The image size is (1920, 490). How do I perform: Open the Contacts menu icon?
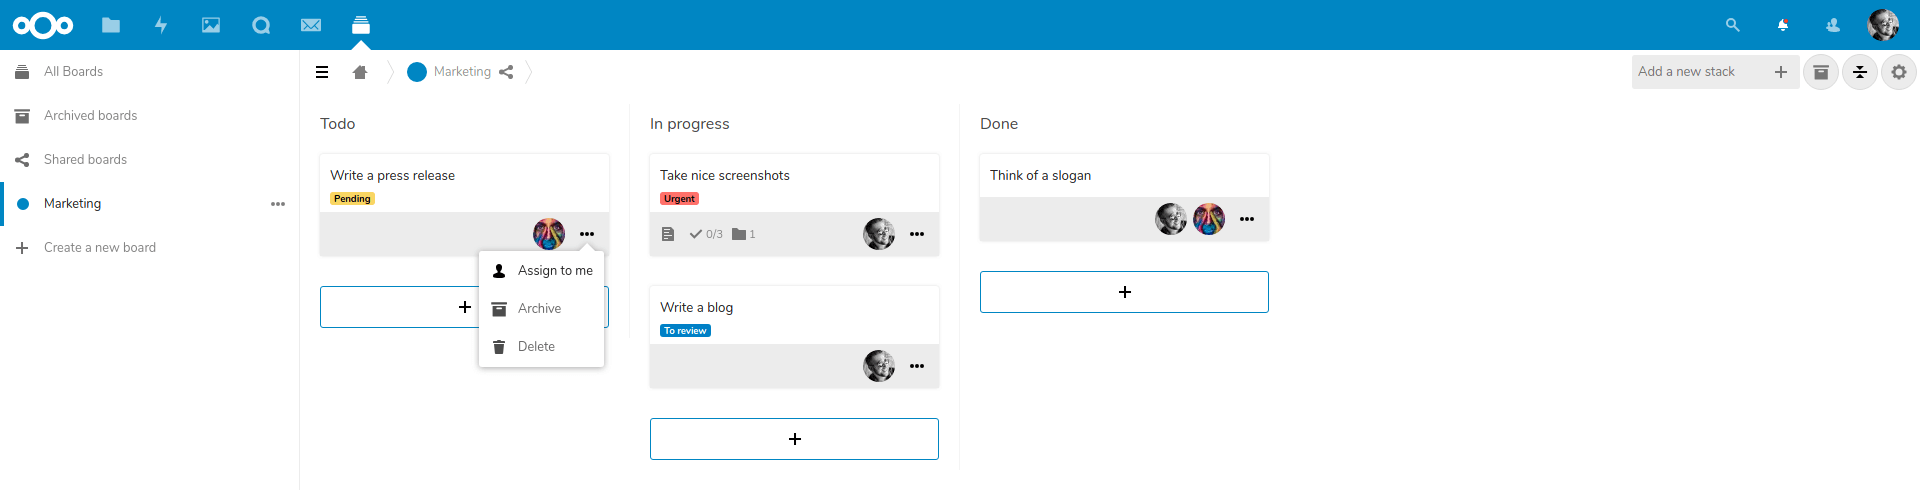click(x=1833, y=25)
